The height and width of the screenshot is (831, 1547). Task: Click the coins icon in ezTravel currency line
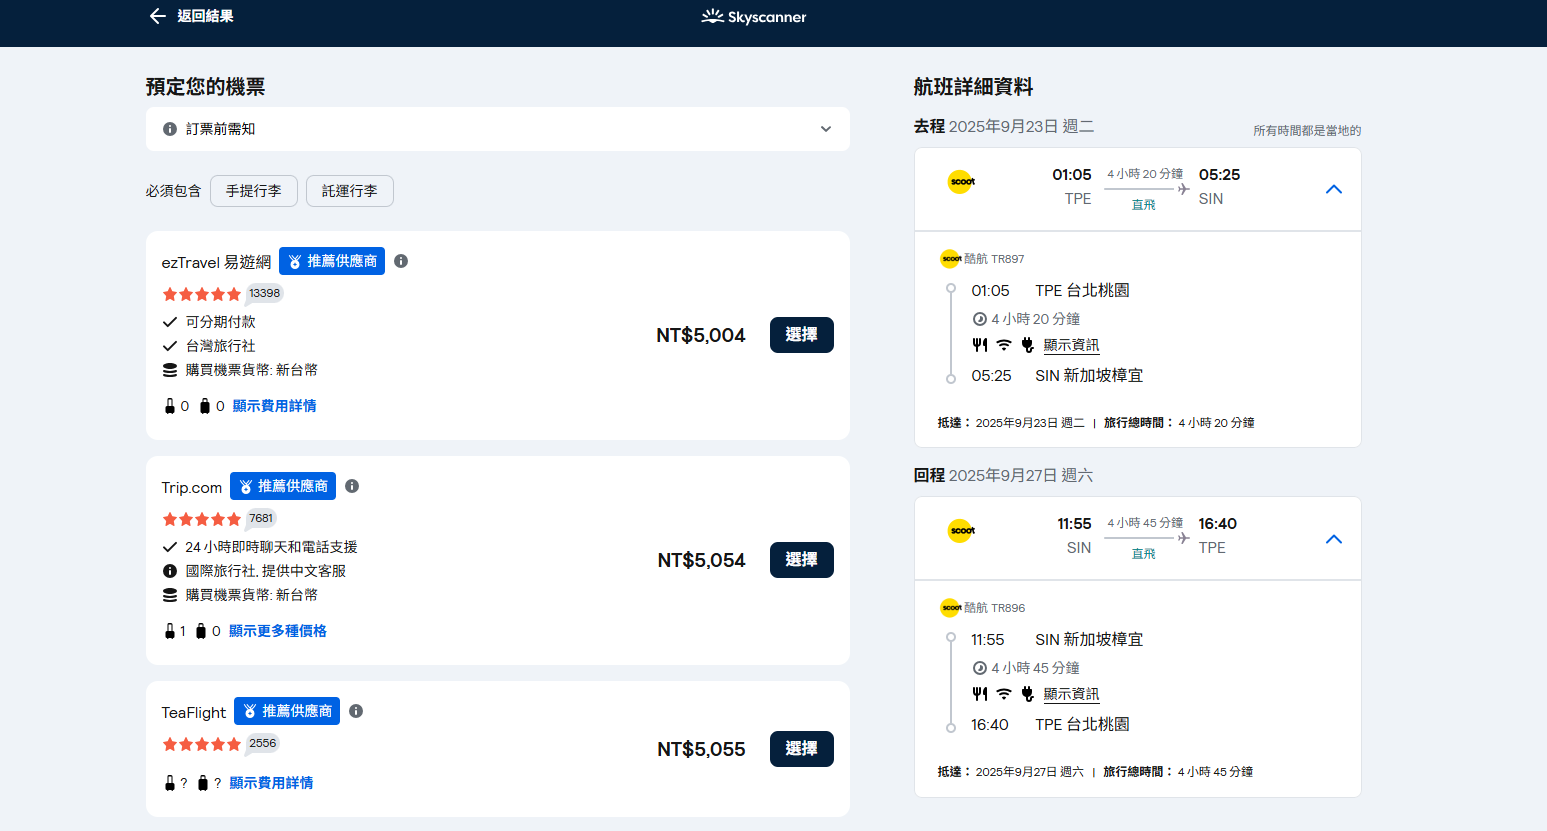coord(170,370)
